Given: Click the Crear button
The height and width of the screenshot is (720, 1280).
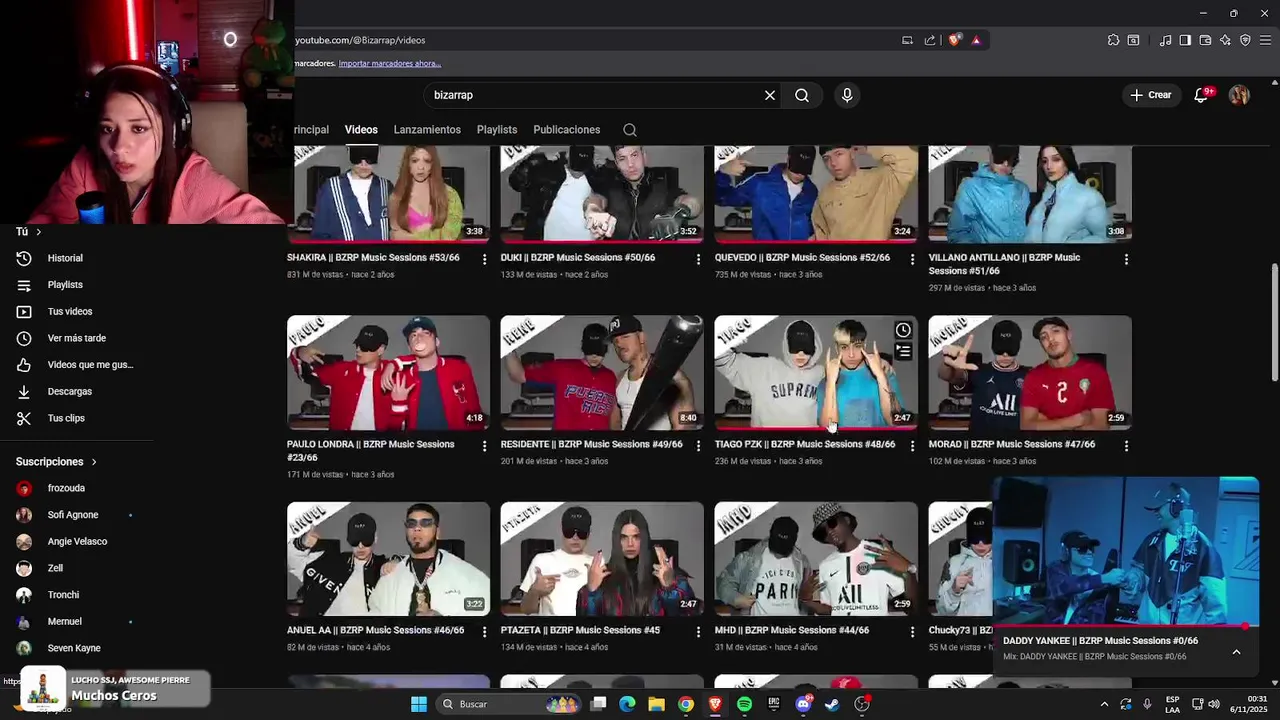Looking at the screenshot, I should click(x=1150, y=95).
